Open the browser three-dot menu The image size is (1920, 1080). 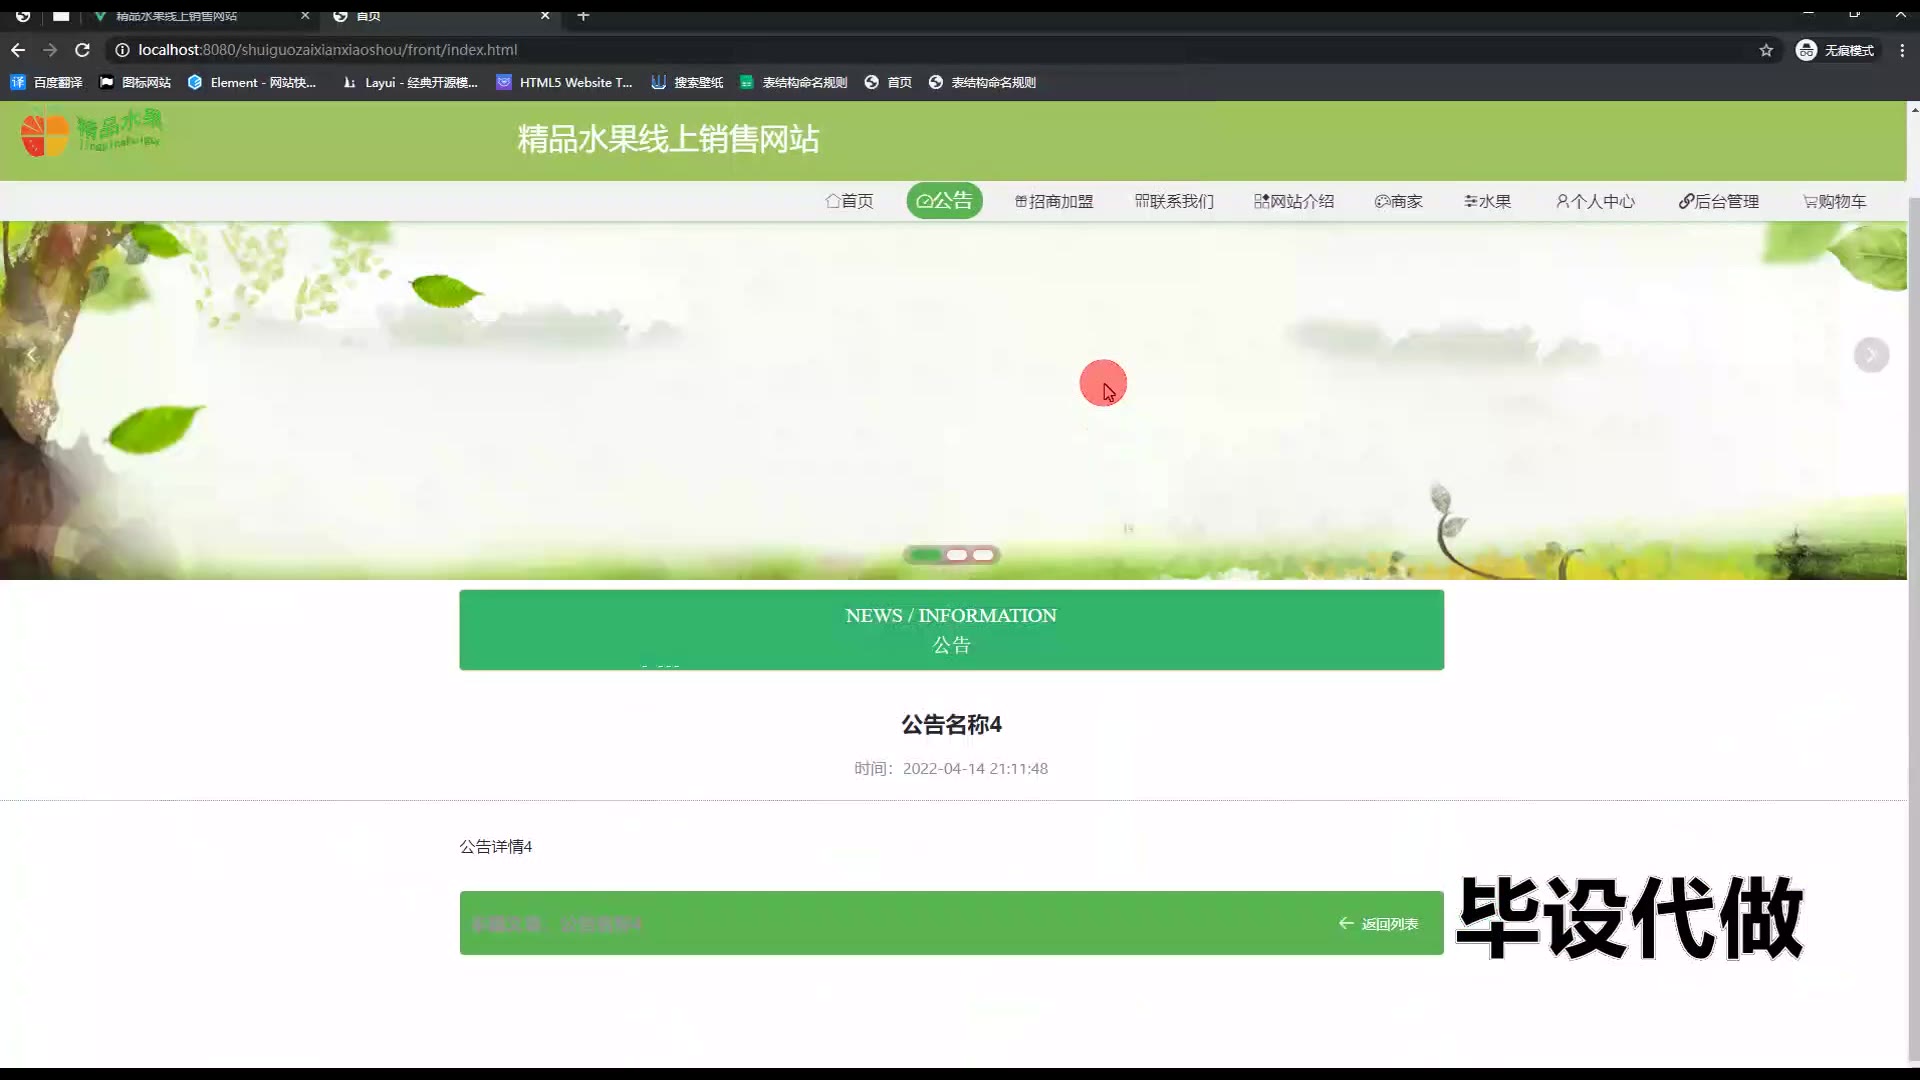click(x=1902, y=50)
